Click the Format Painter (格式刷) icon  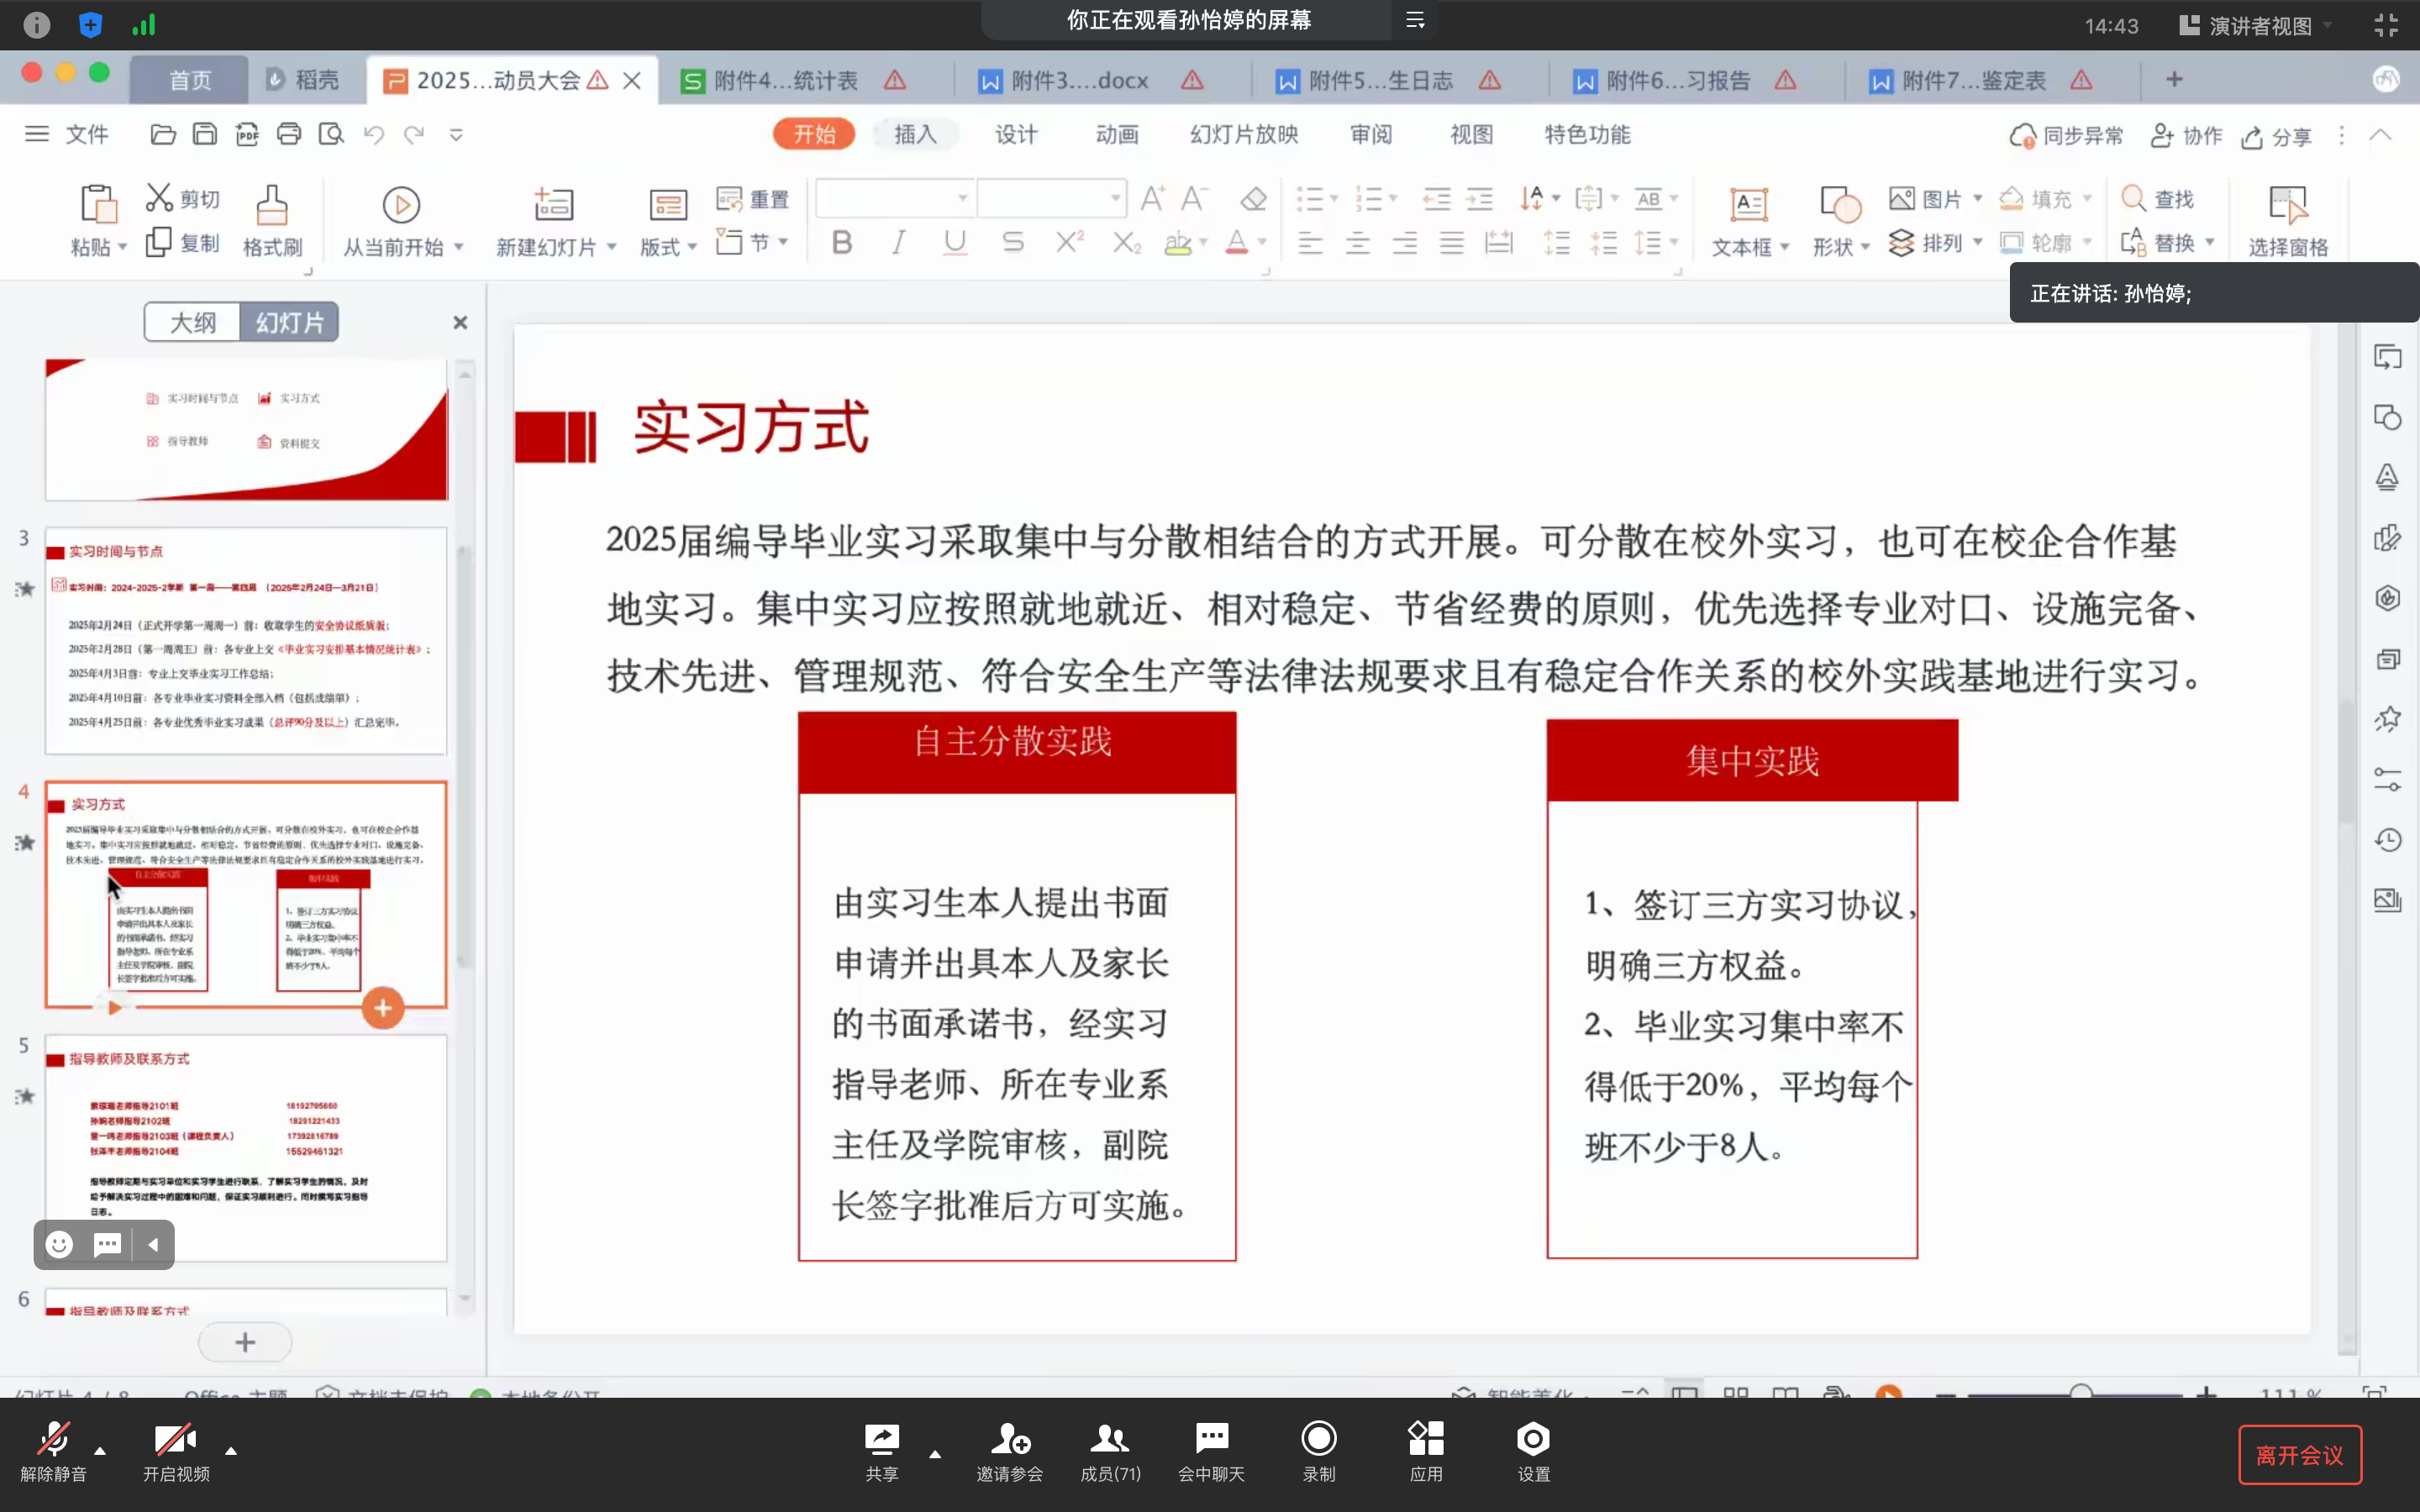pyautogui.click(x=271, y=206)
